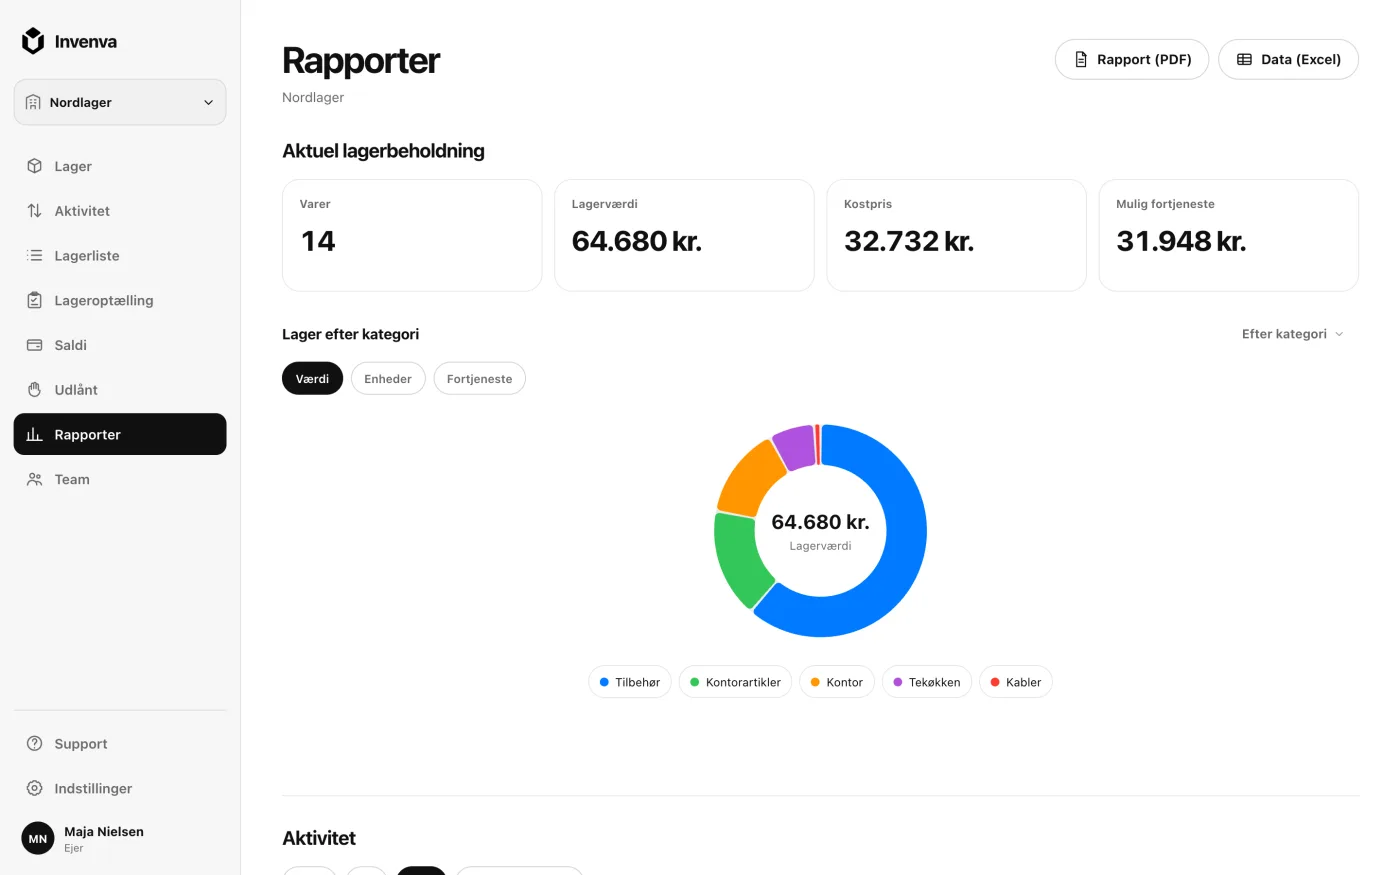The image size is (1400, 875).
Task: Click the Mulig fortjeneste 31.948 kr. card
Action: coord(1228,235)
